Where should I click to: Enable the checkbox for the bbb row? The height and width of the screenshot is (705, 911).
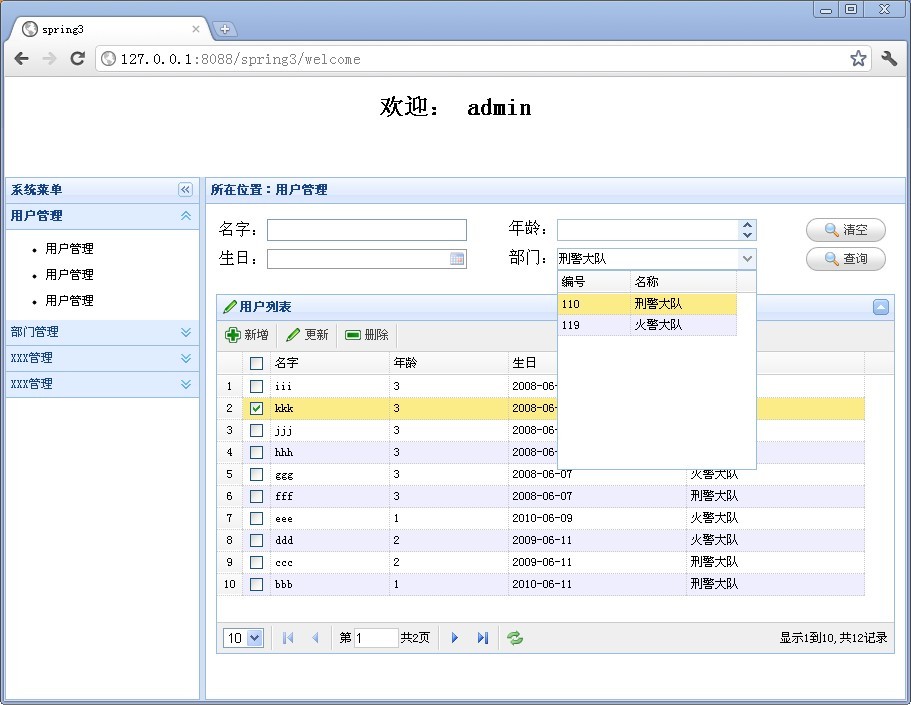point(256,584)
